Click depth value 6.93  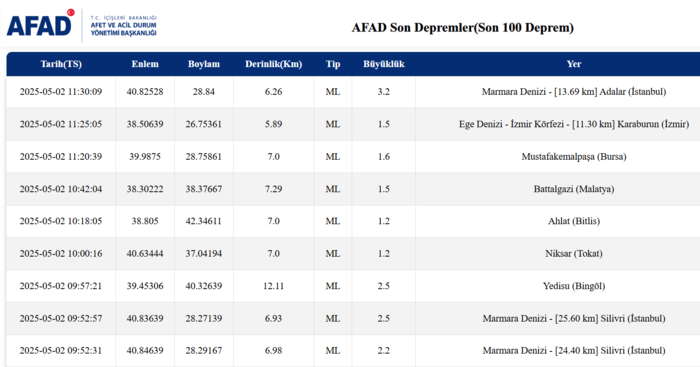[x=273, y=318]
